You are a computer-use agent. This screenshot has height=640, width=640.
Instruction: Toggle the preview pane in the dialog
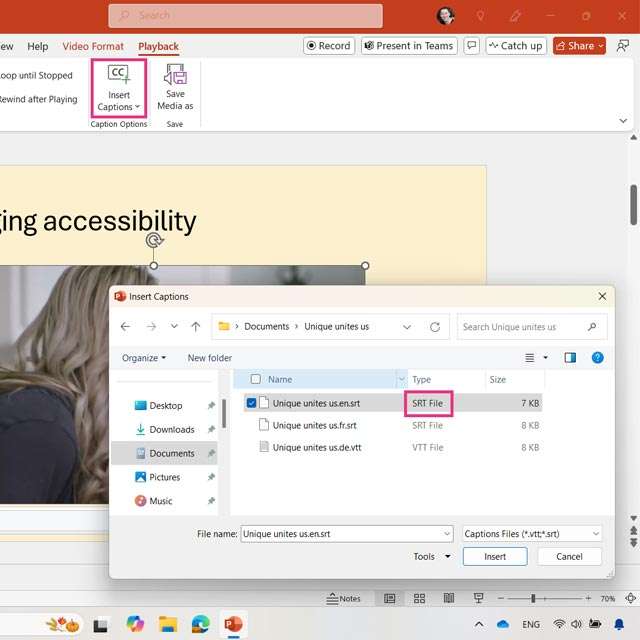click(570, 357)
